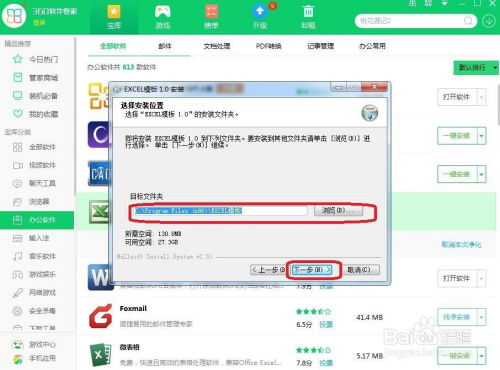Viewport: 500px width, 370px height.
Task: Switch to 全部软件 category tab
Action: click(x=113, y=46)
